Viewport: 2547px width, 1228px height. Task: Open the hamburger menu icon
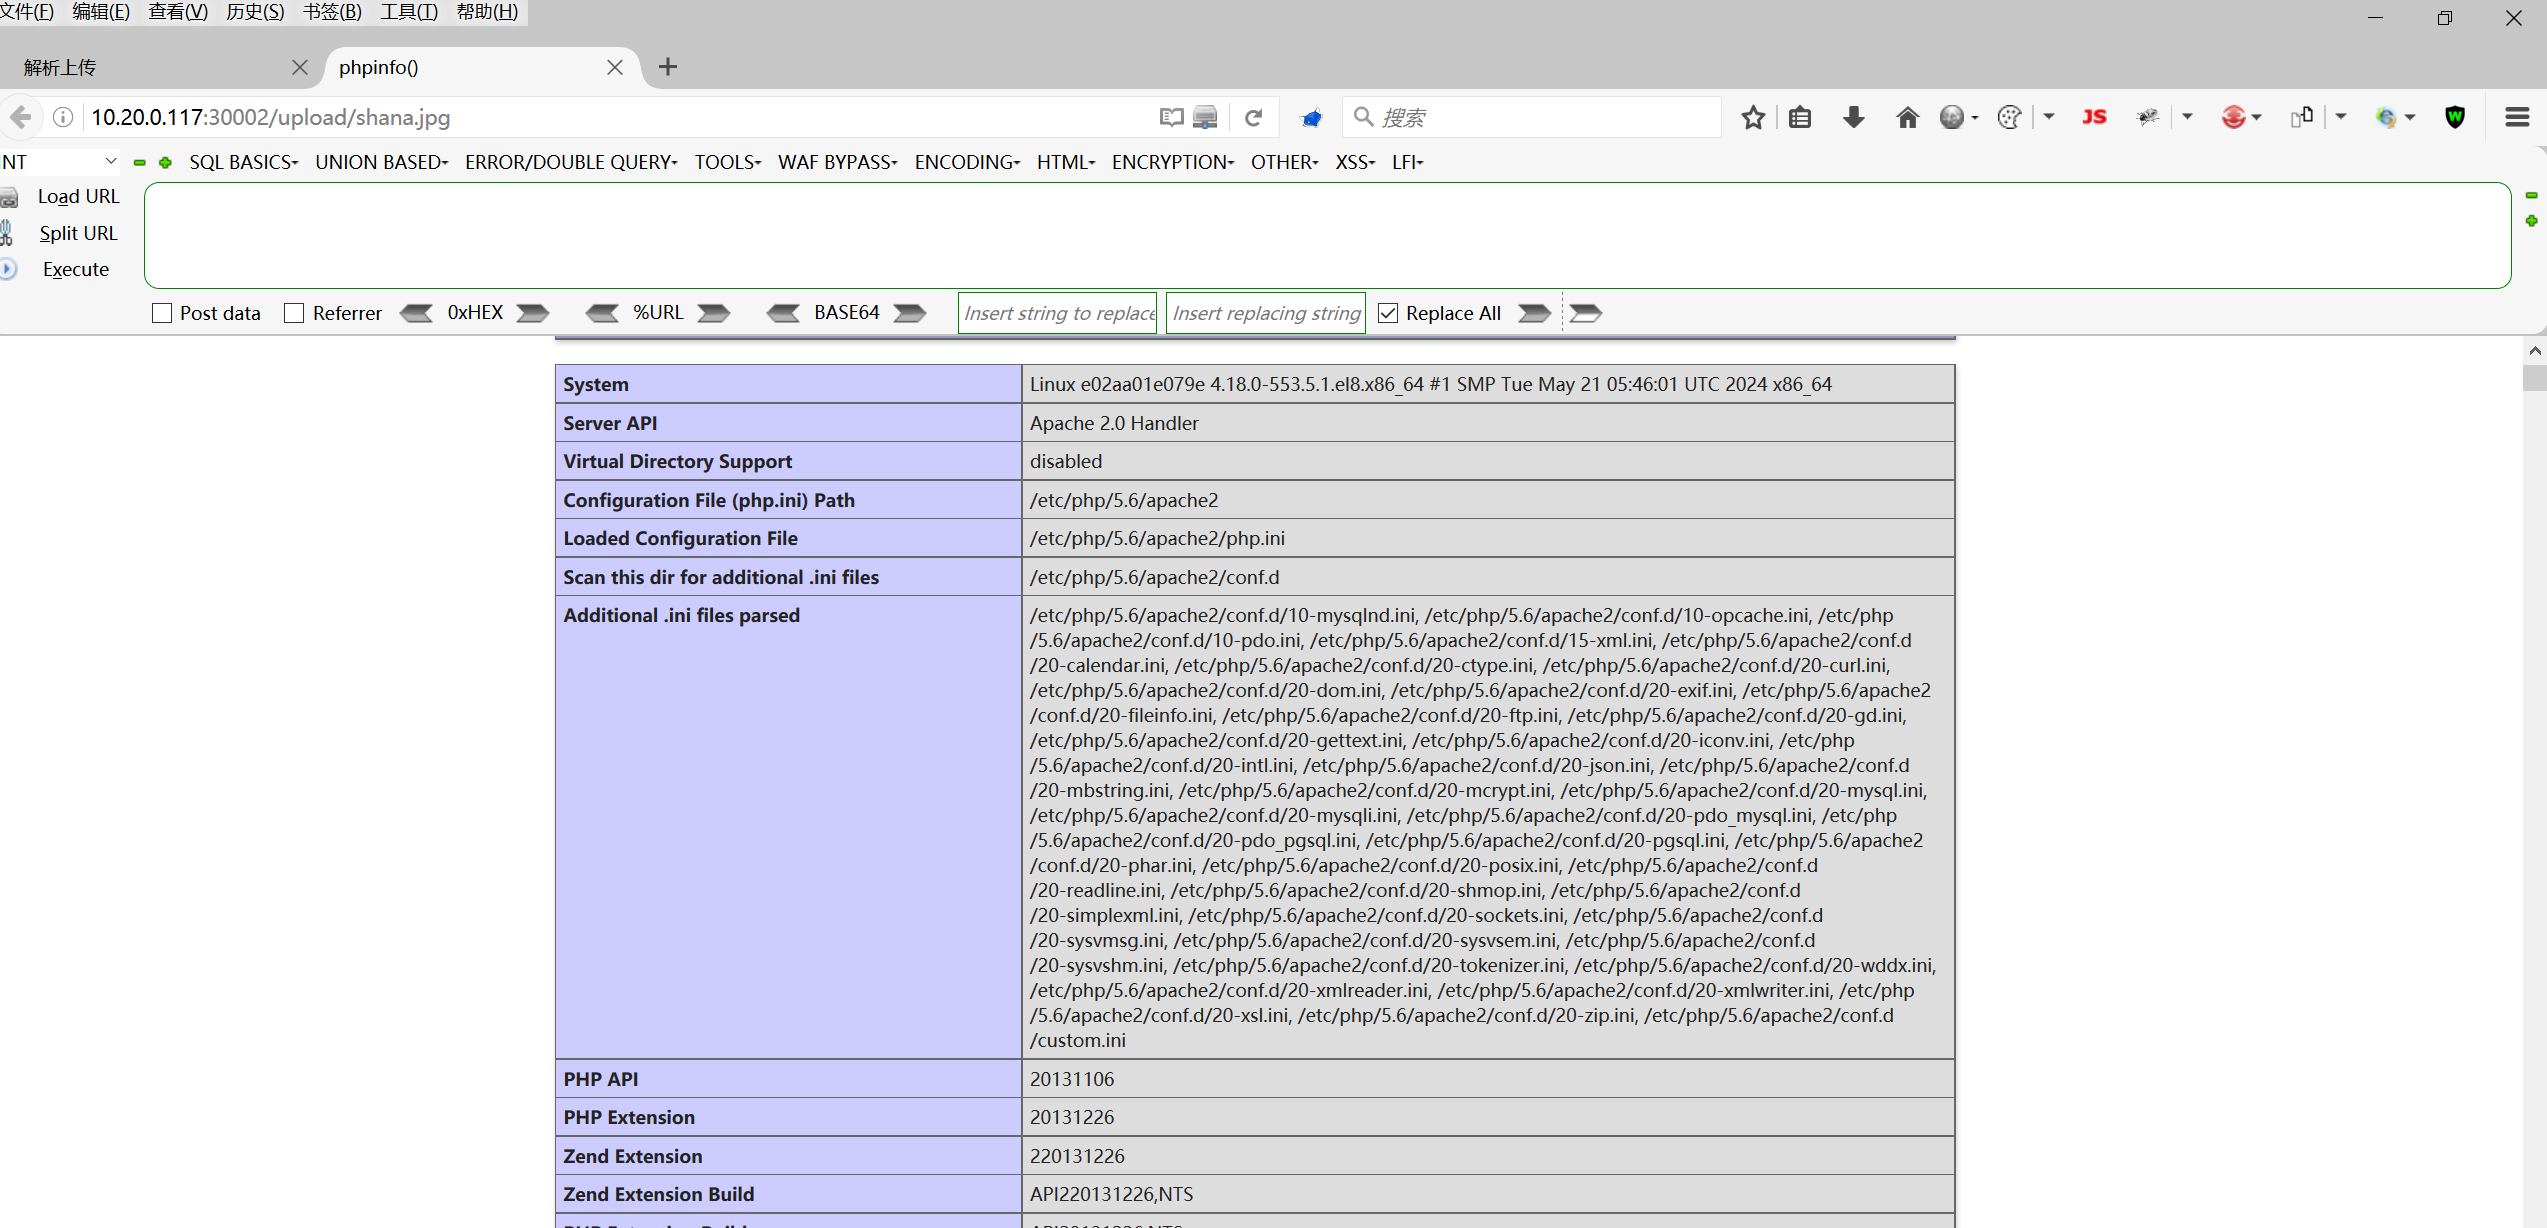pos(2517,118)
